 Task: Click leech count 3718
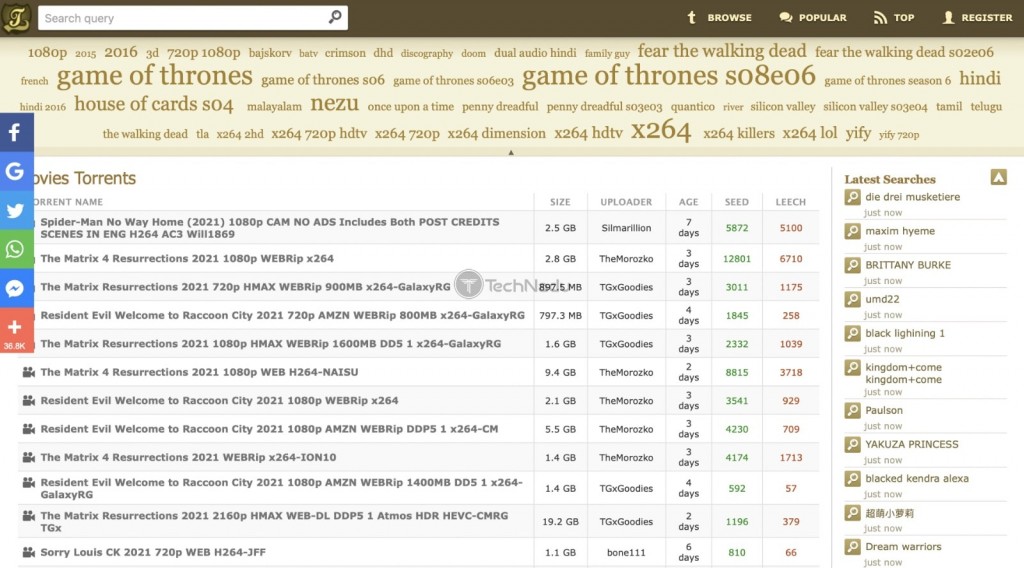[x=791, y=372]
